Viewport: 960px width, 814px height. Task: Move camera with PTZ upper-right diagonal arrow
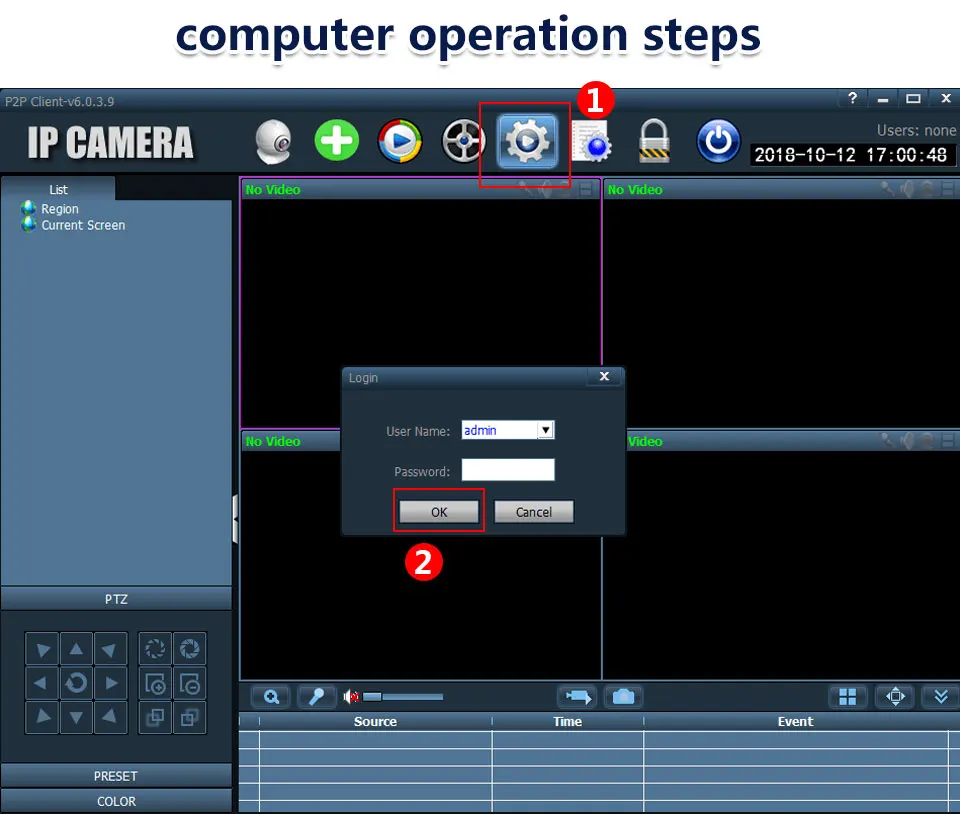(x=110, y=649)
